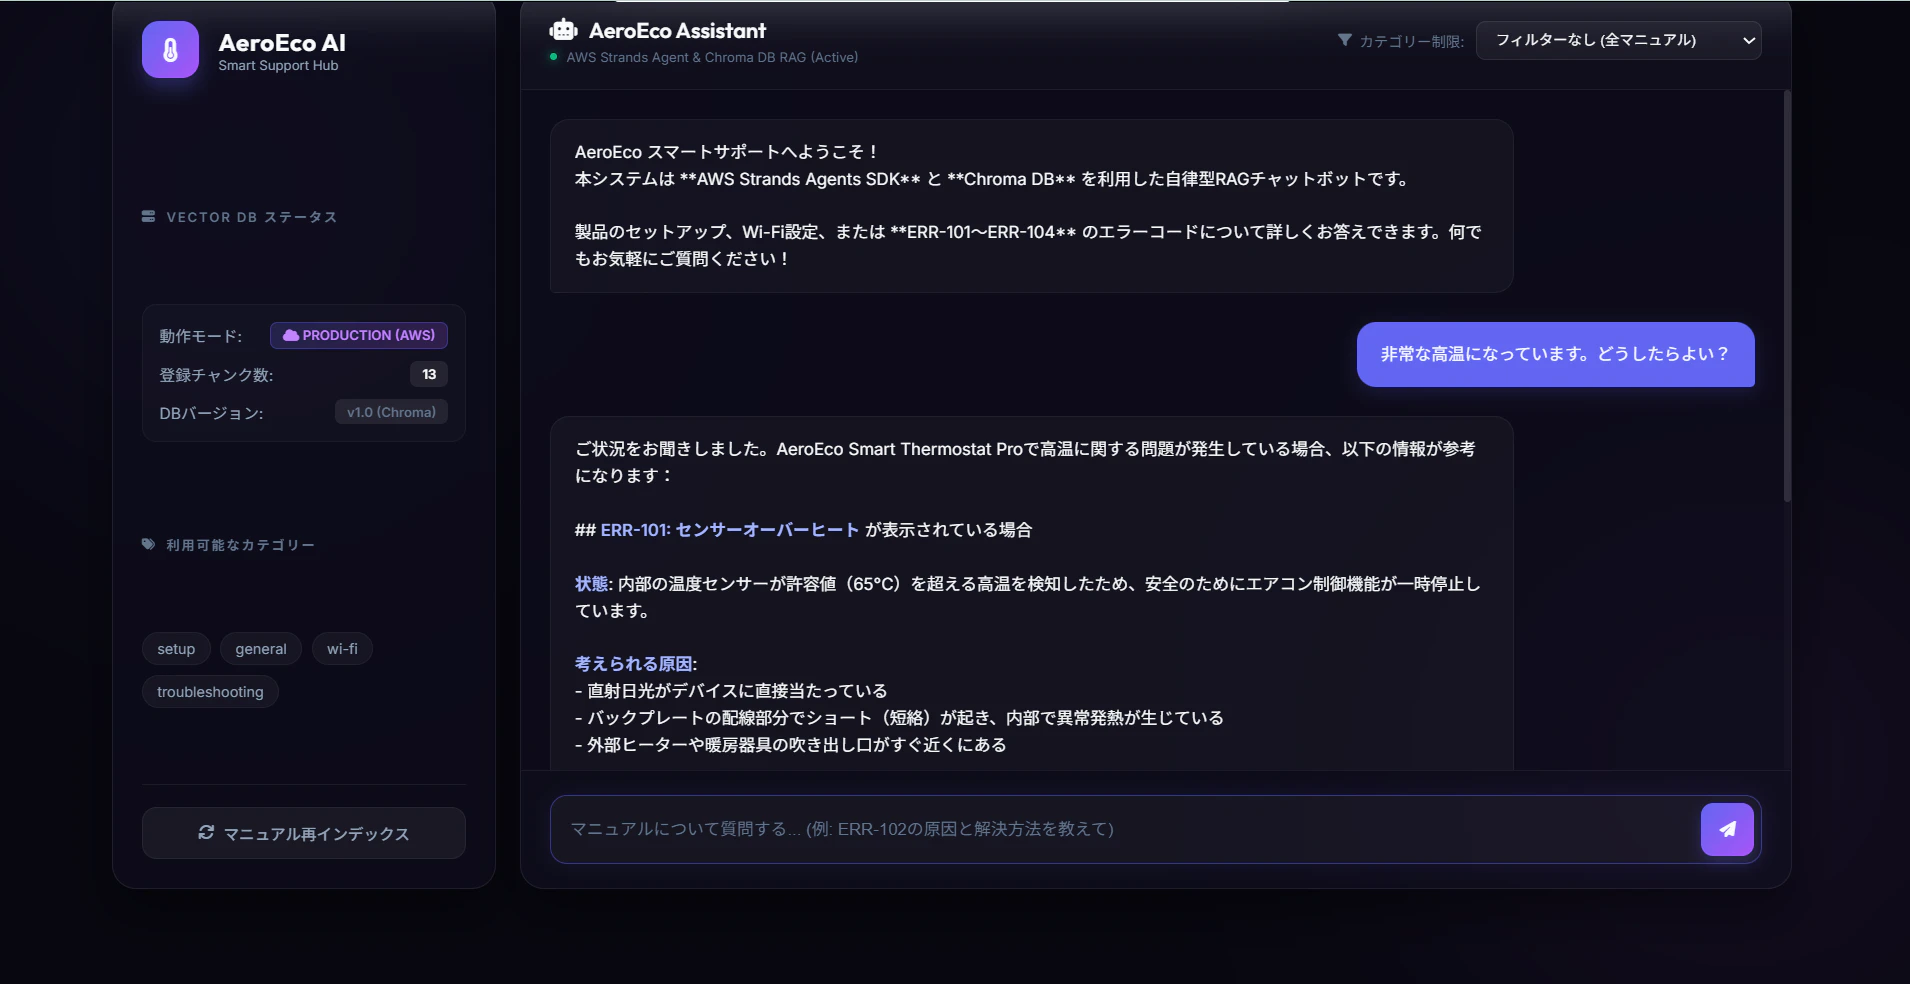The image size is (1910, 984).
Task: Click the AeroEco Assistant header title
Action: point(677,31)
